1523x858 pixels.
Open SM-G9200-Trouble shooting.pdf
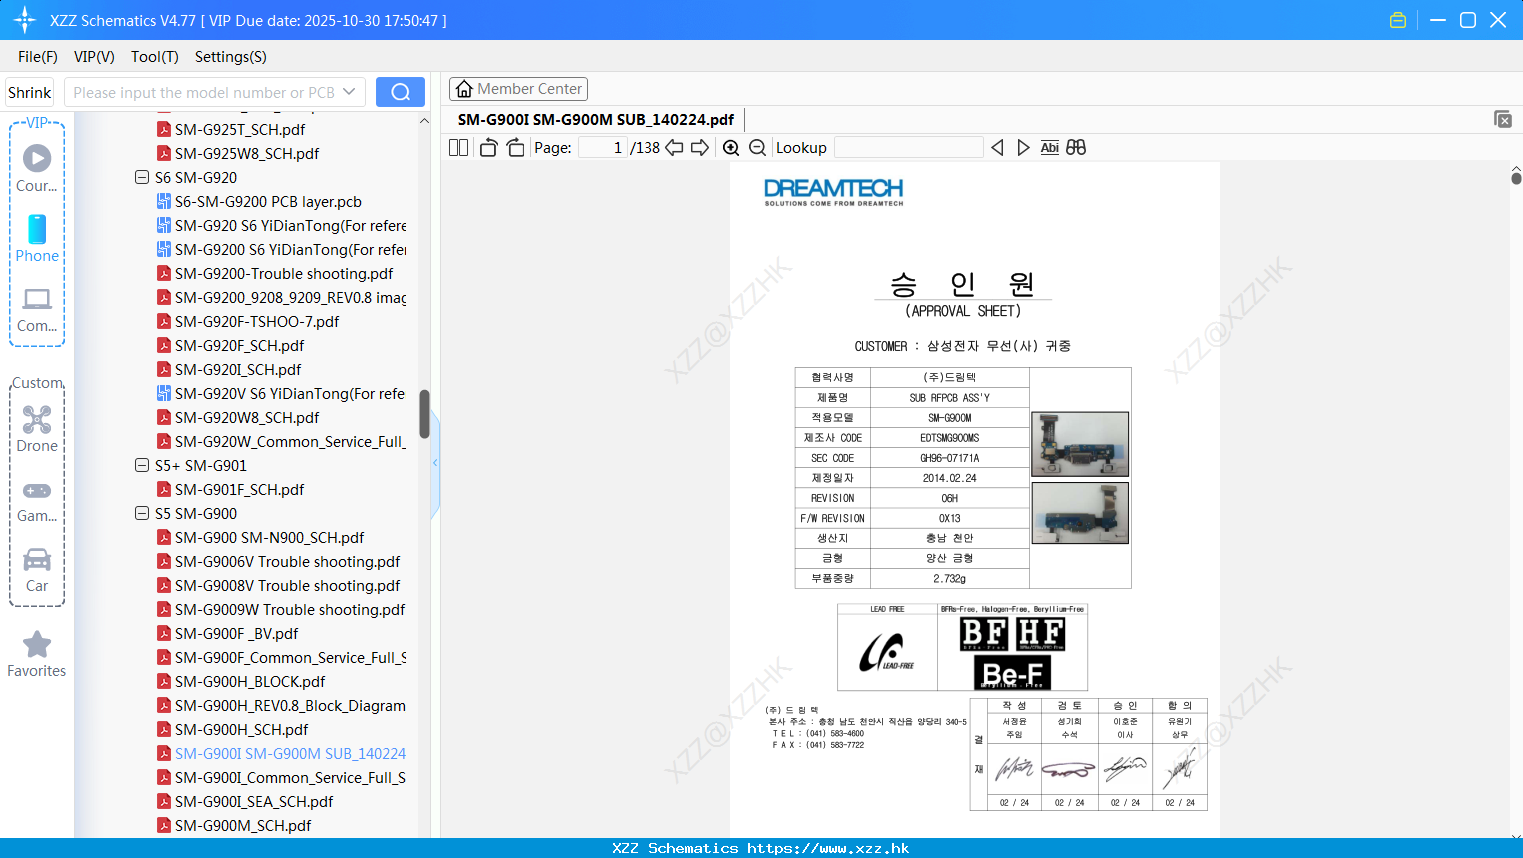click(284, 273)
